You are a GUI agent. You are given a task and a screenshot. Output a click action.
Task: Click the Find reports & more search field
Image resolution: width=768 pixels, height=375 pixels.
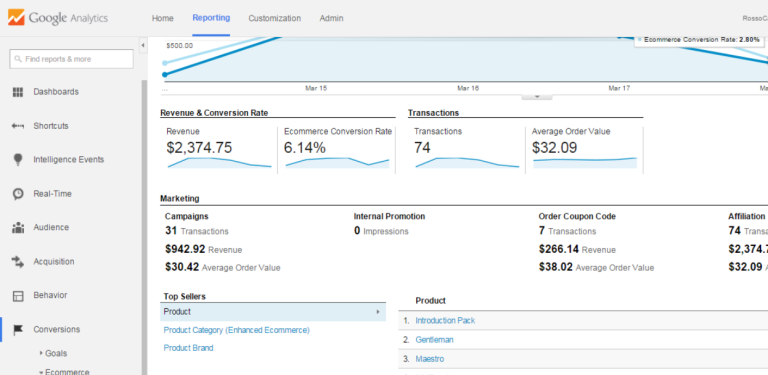72,59
